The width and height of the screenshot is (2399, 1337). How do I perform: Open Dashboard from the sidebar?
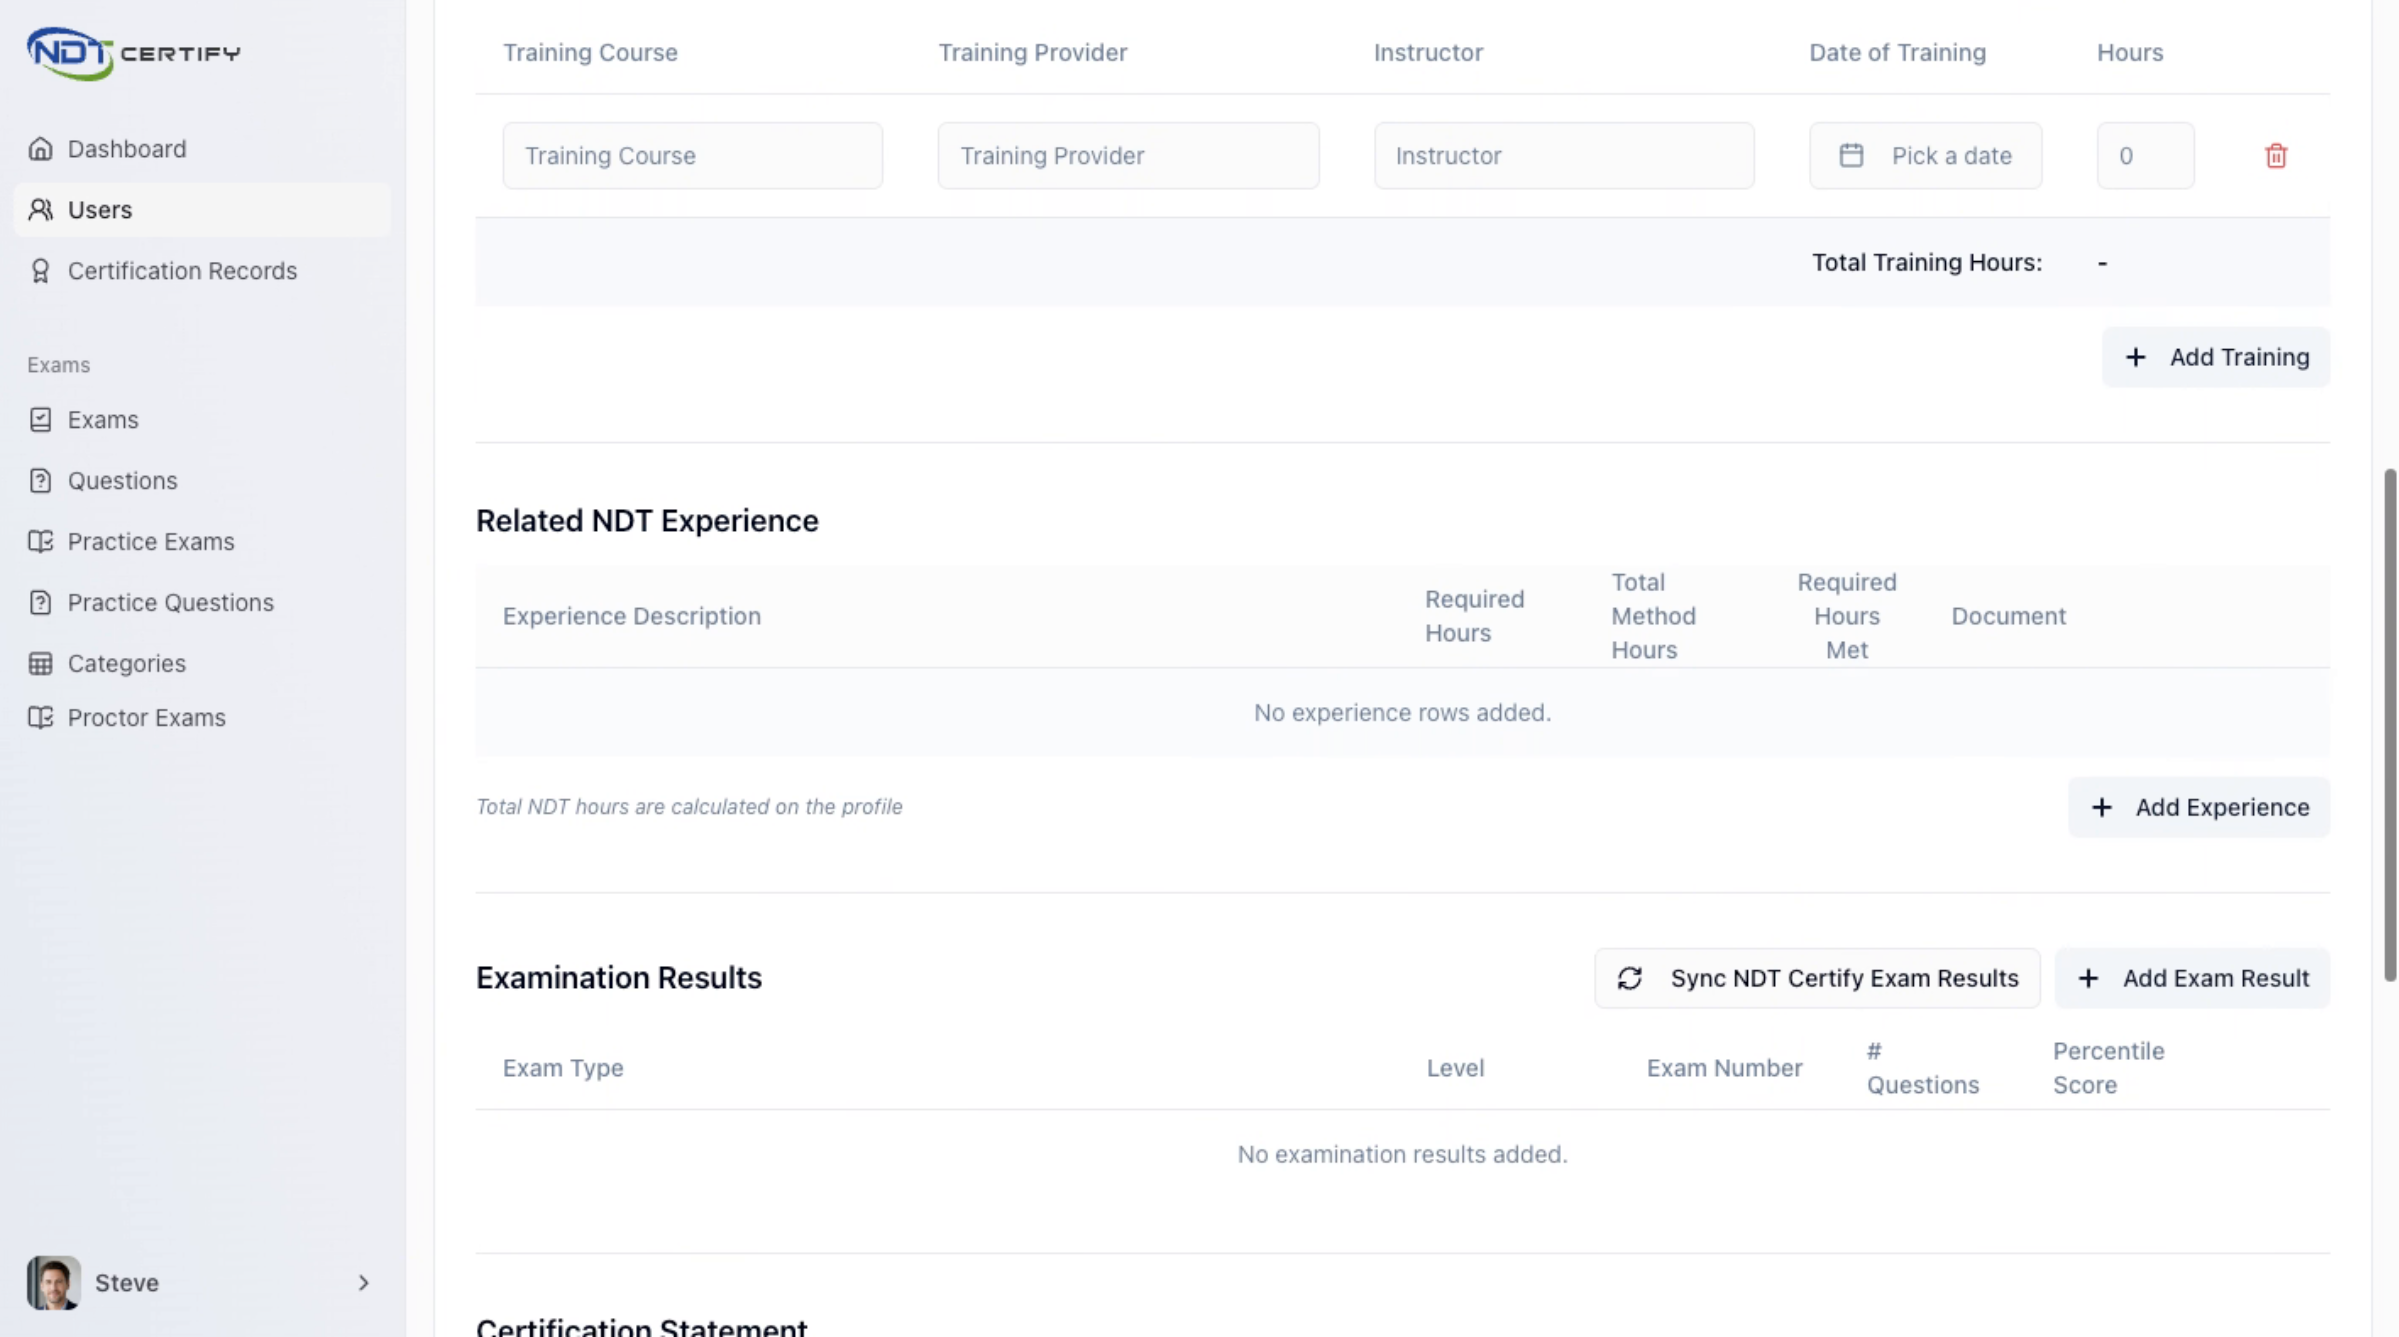tap(202, 149)
